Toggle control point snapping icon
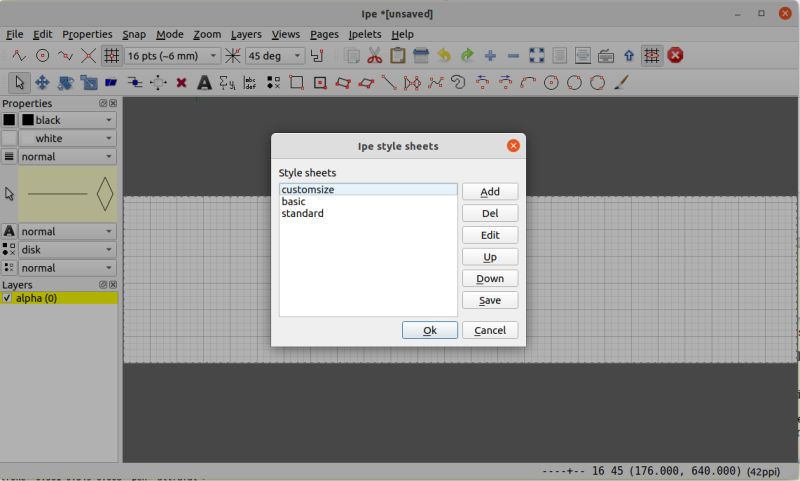Viewport: 800px width, 481px height. click(x=42, y=56)
